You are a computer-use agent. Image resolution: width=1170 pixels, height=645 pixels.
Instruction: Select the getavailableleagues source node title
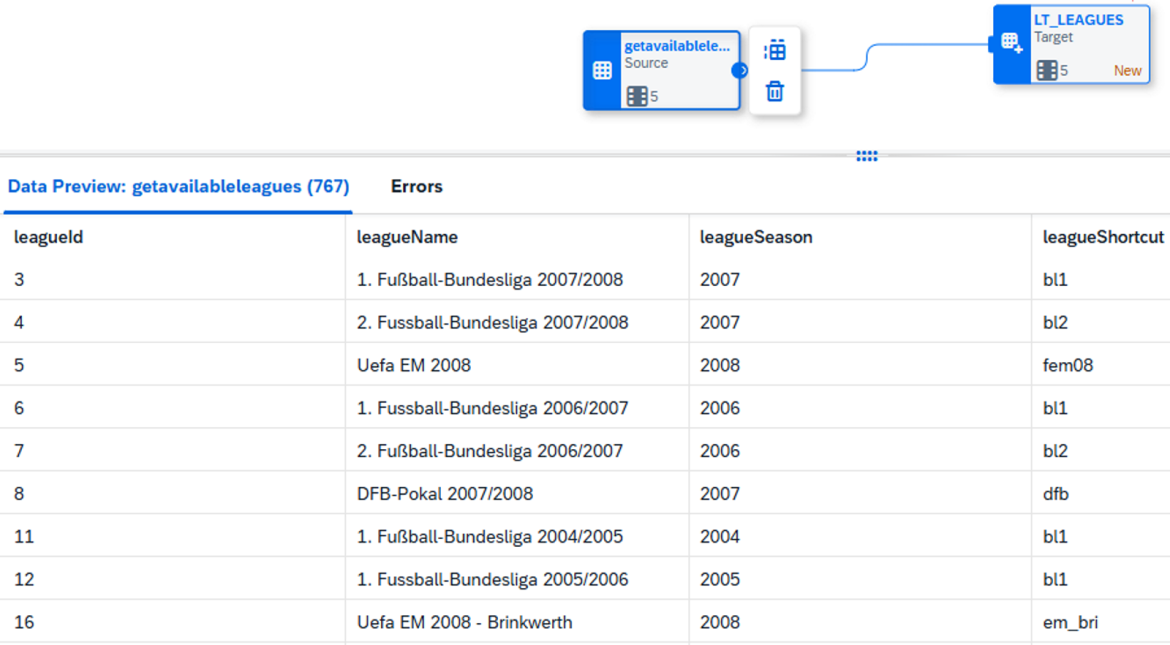pos(676,46)
